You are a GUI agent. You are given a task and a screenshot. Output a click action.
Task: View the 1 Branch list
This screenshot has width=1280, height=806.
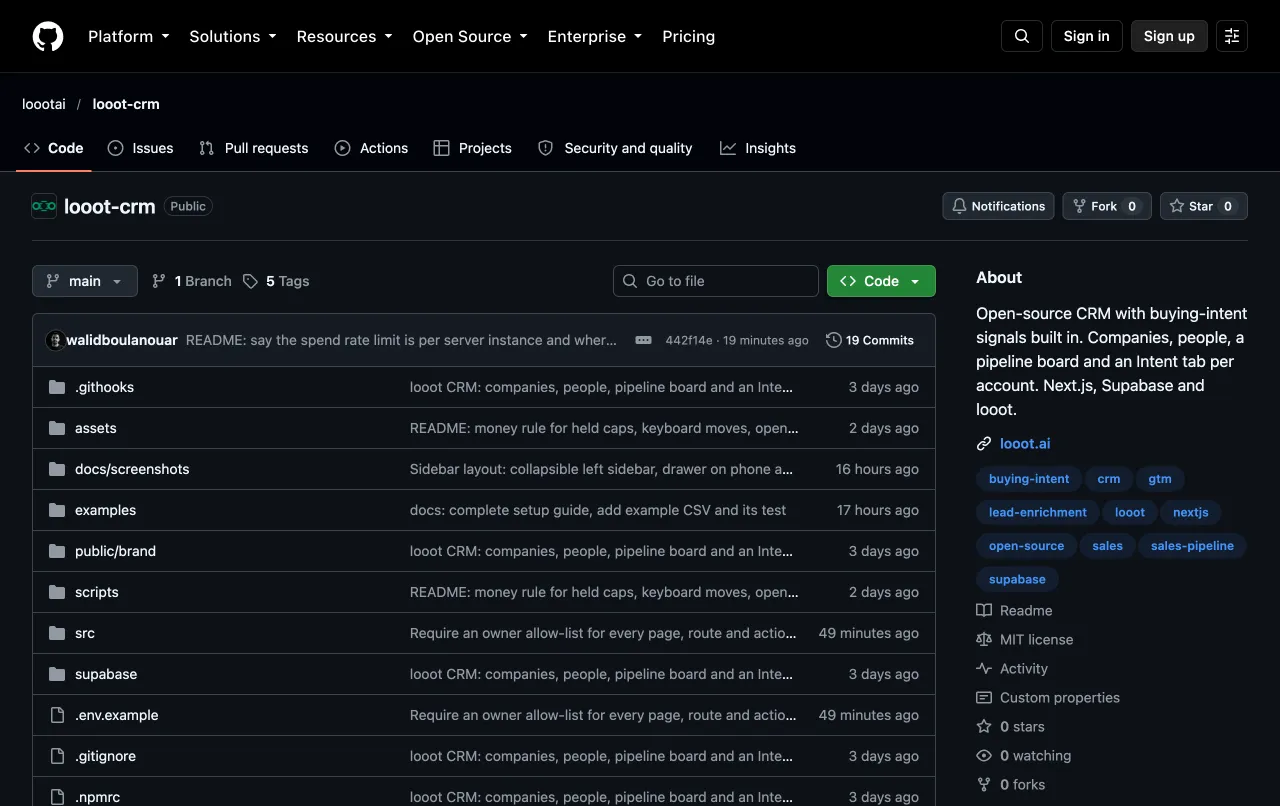click(x=191, y=281)
